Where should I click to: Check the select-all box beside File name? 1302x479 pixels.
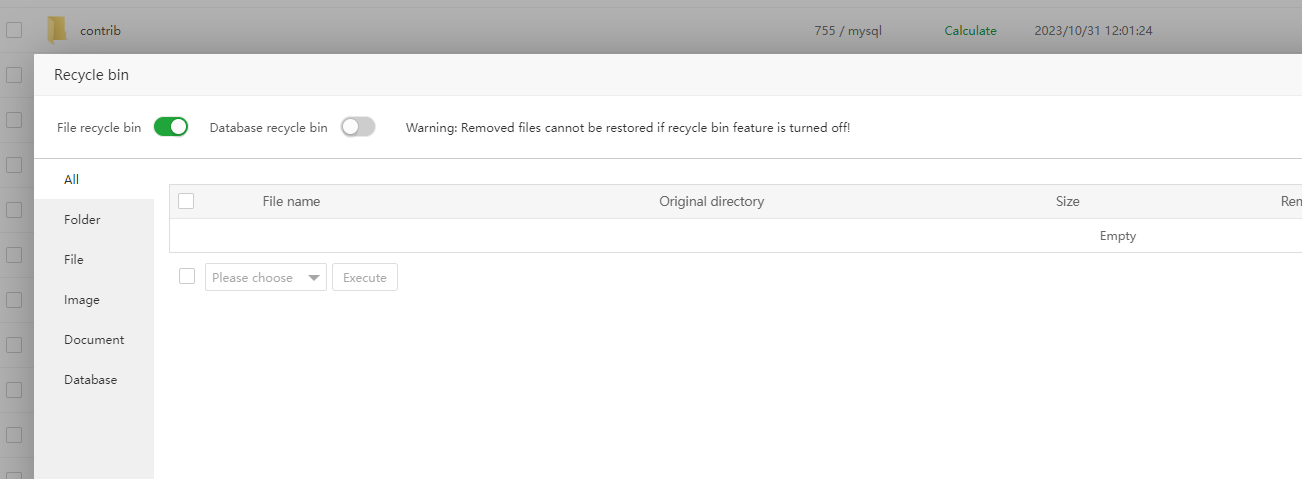point(186,201)
